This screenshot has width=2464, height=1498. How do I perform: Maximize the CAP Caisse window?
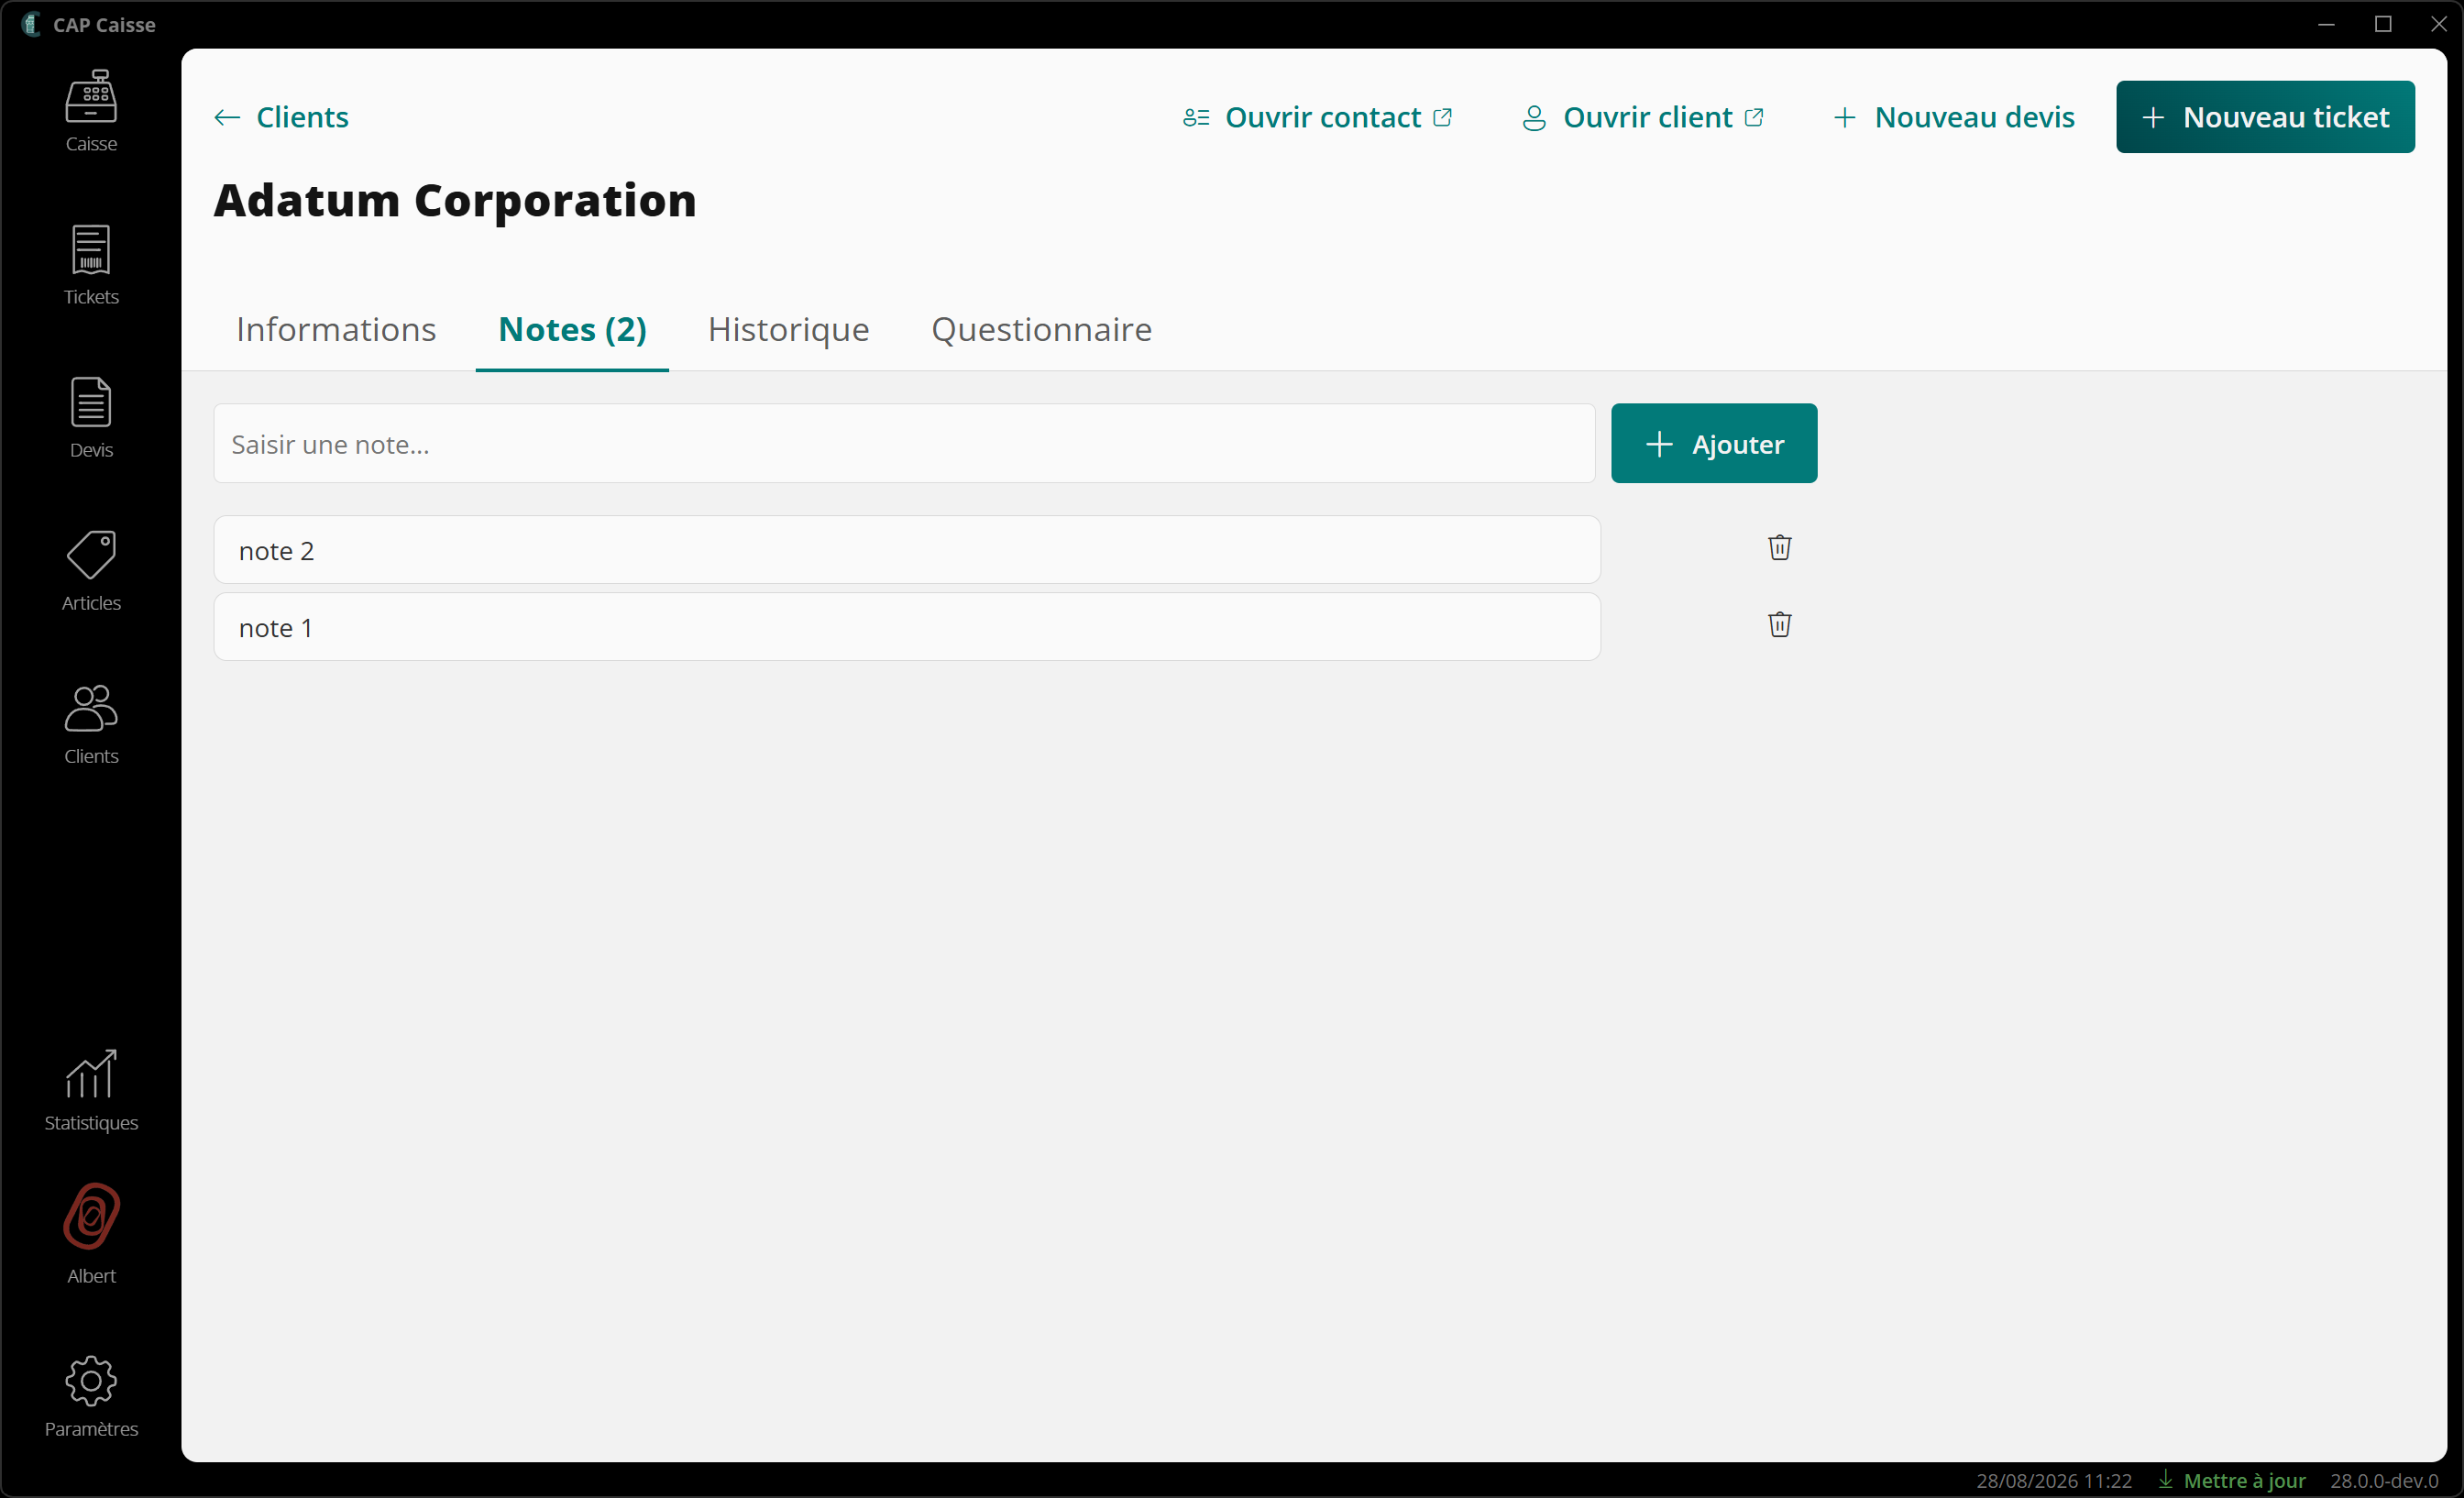(2383, 24)
